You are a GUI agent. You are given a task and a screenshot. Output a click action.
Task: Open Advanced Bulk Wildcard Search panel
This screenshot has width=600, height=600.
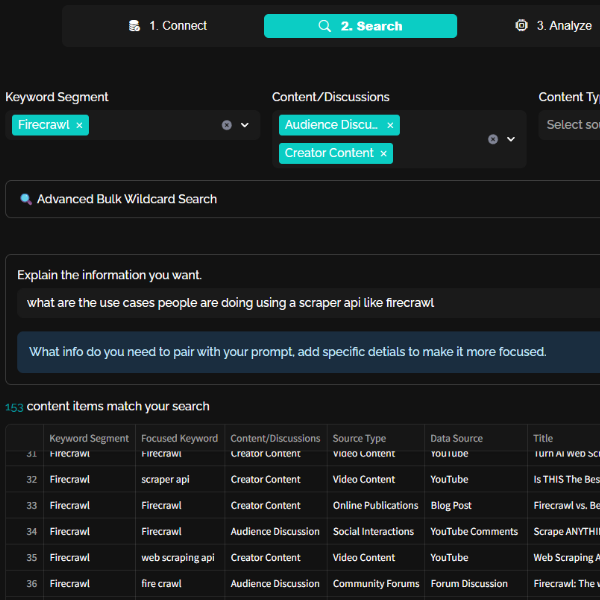point(127,199)
